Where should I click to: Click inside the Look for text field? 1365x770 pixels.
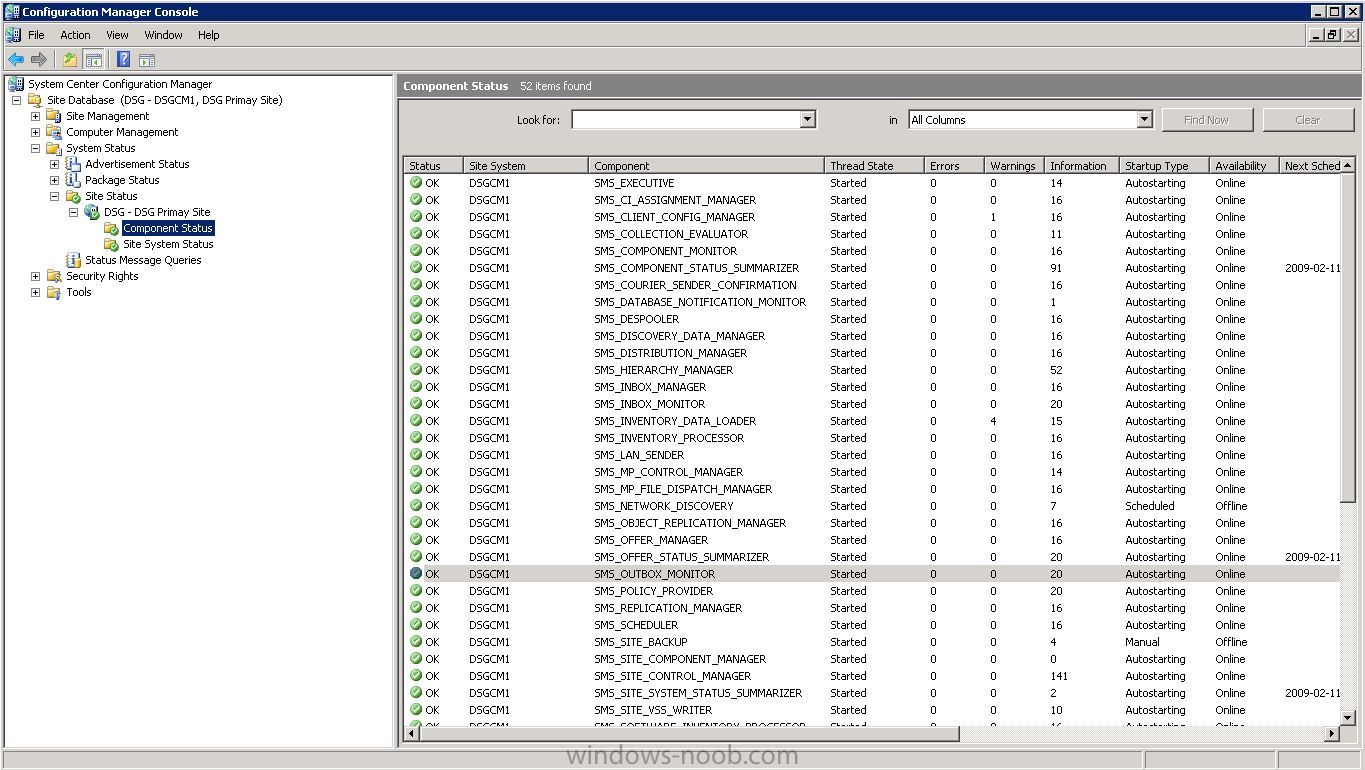point(686,120)
